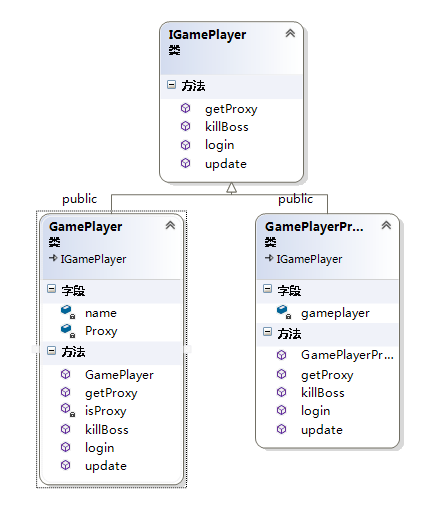The height and width of the screenshot is (524, 445).
Task: Click the private field icon beside name
Action: tap(68, 312)
